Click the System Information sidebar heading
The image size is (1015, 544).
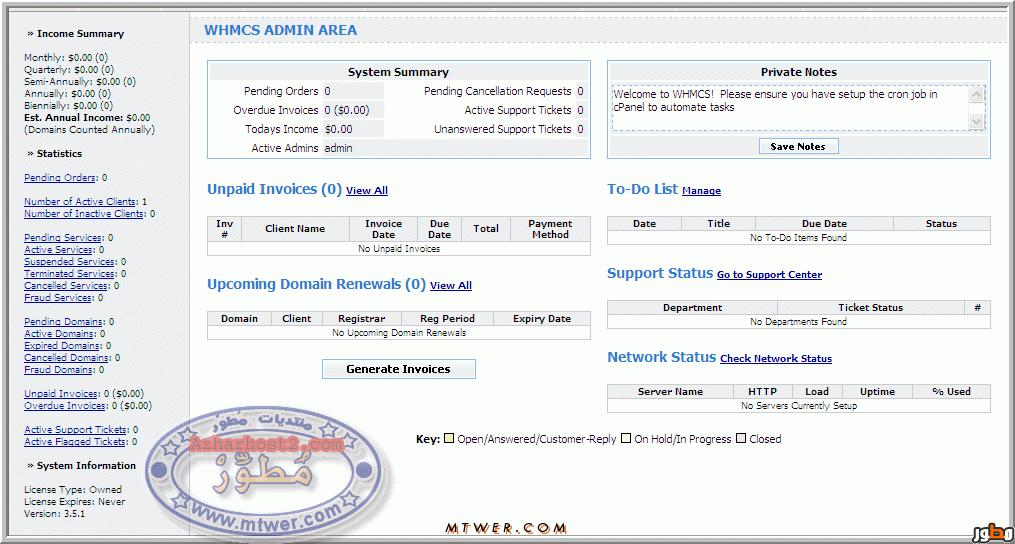tap(86, 466)
